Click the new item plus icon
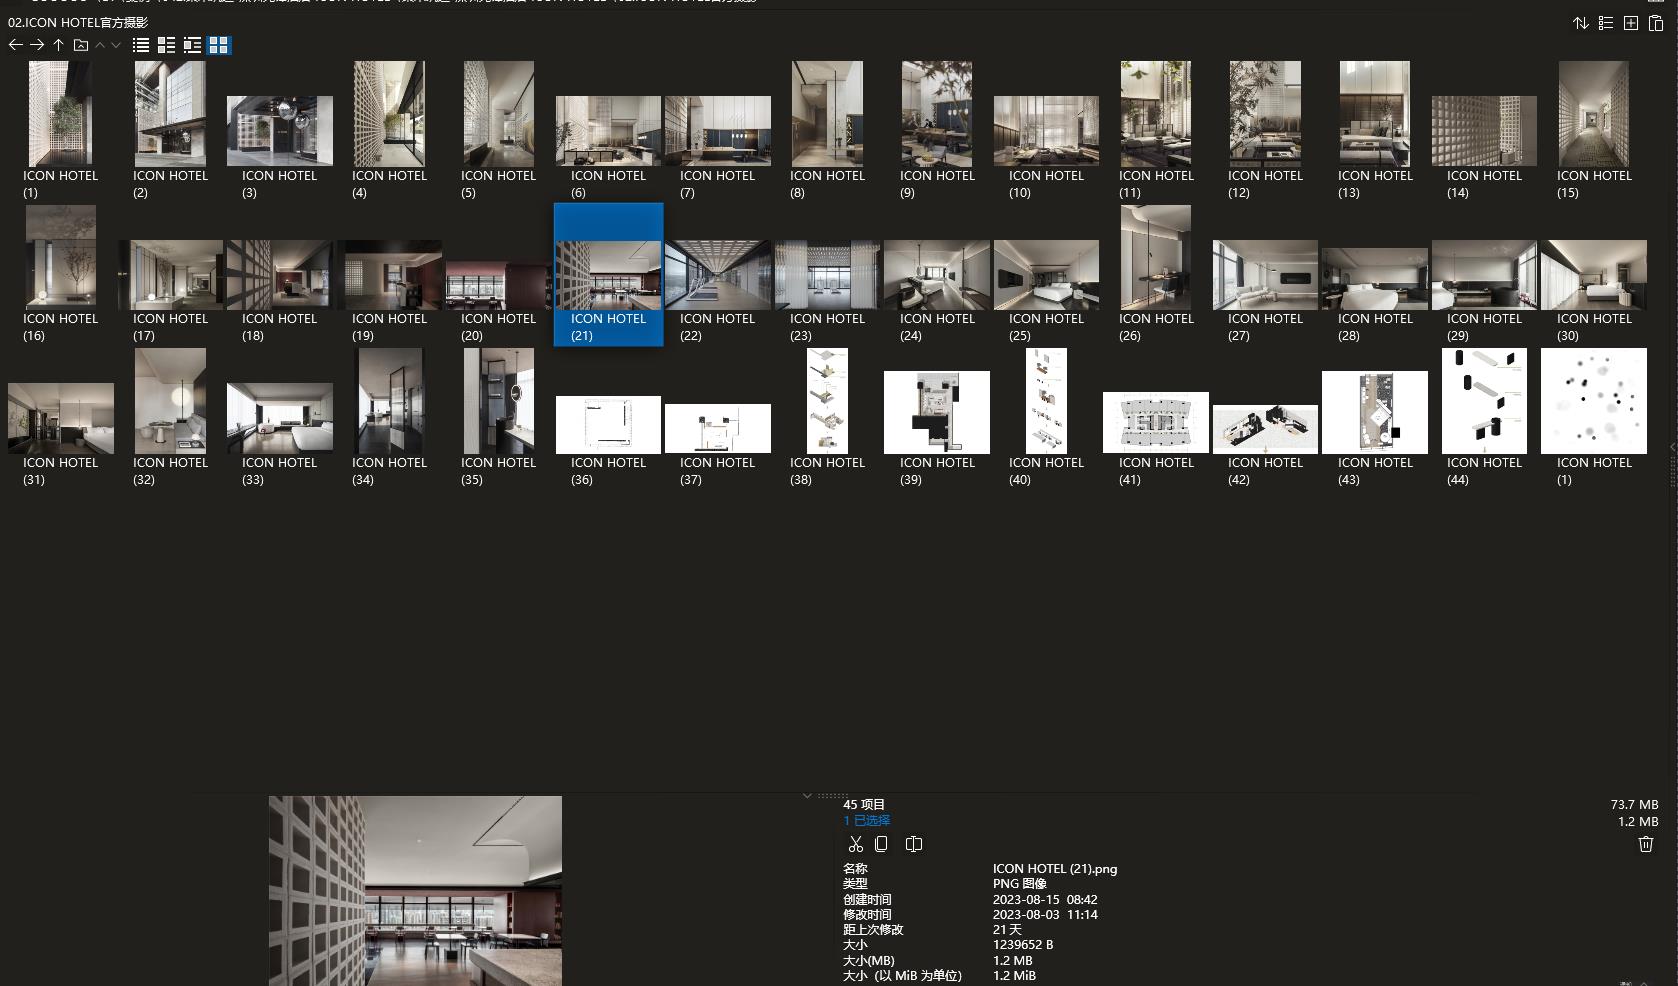 click(x=1631, y=23)
